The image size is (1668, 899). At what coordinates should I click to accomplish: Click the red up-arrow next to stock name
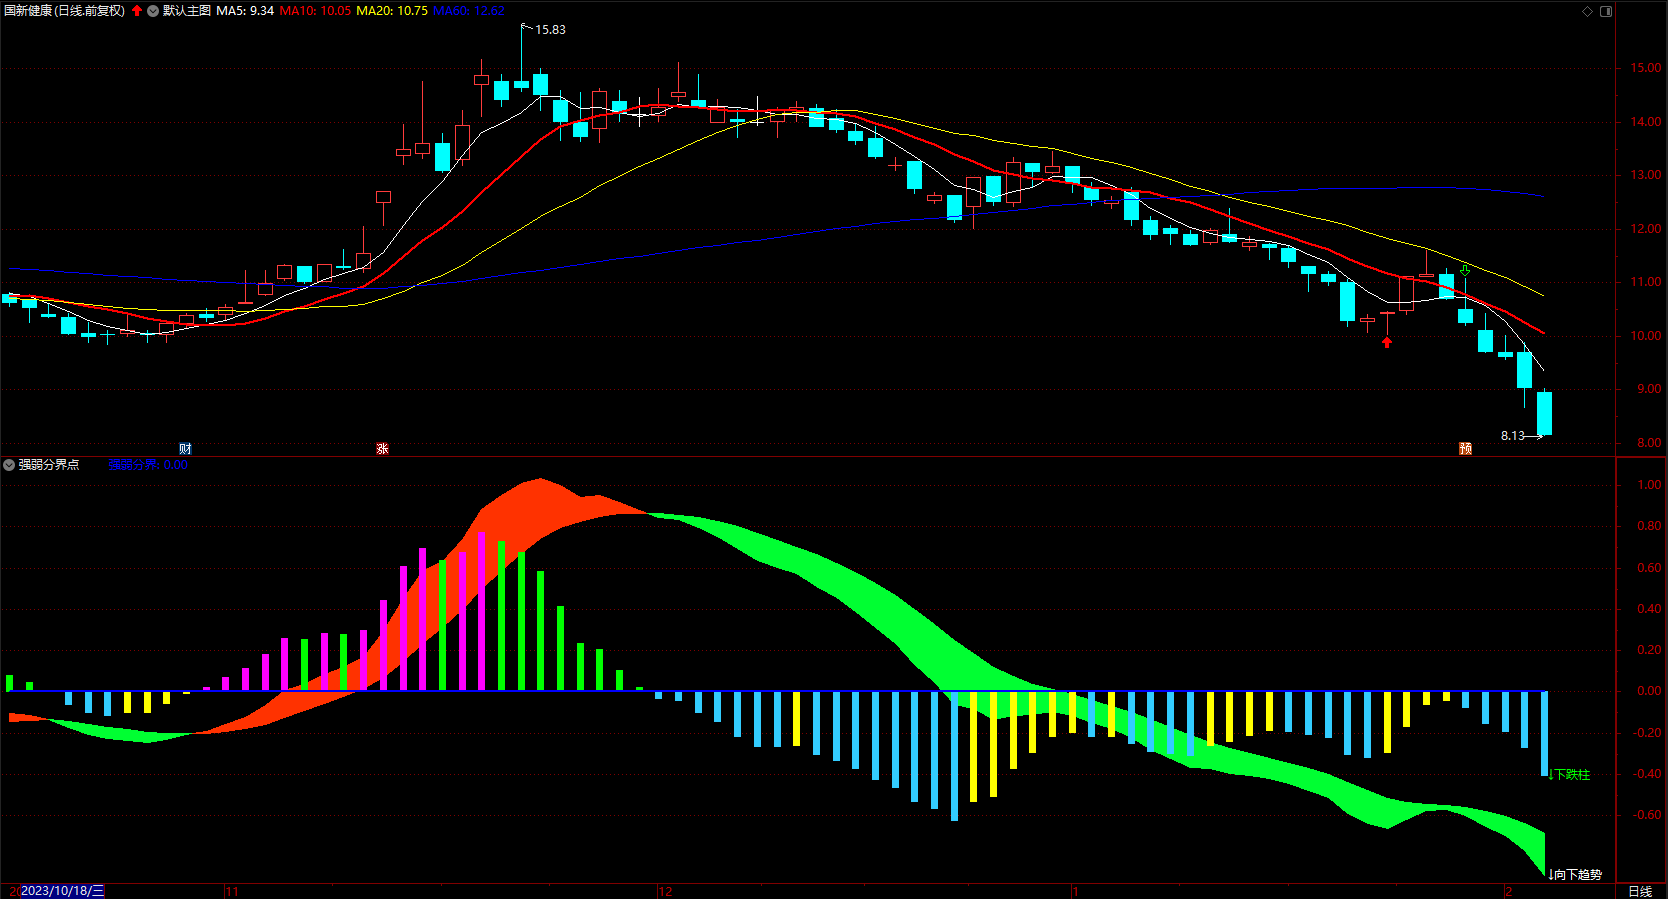[137, 11]
